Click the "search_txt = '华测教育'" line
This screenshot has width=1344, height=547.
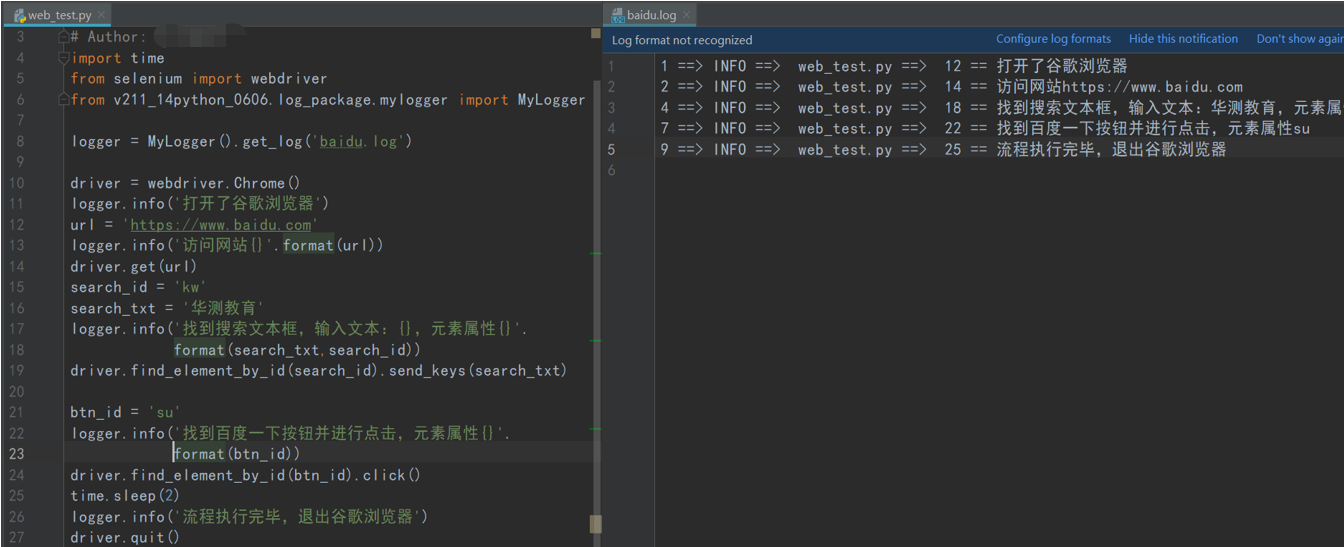click(167, 309)
